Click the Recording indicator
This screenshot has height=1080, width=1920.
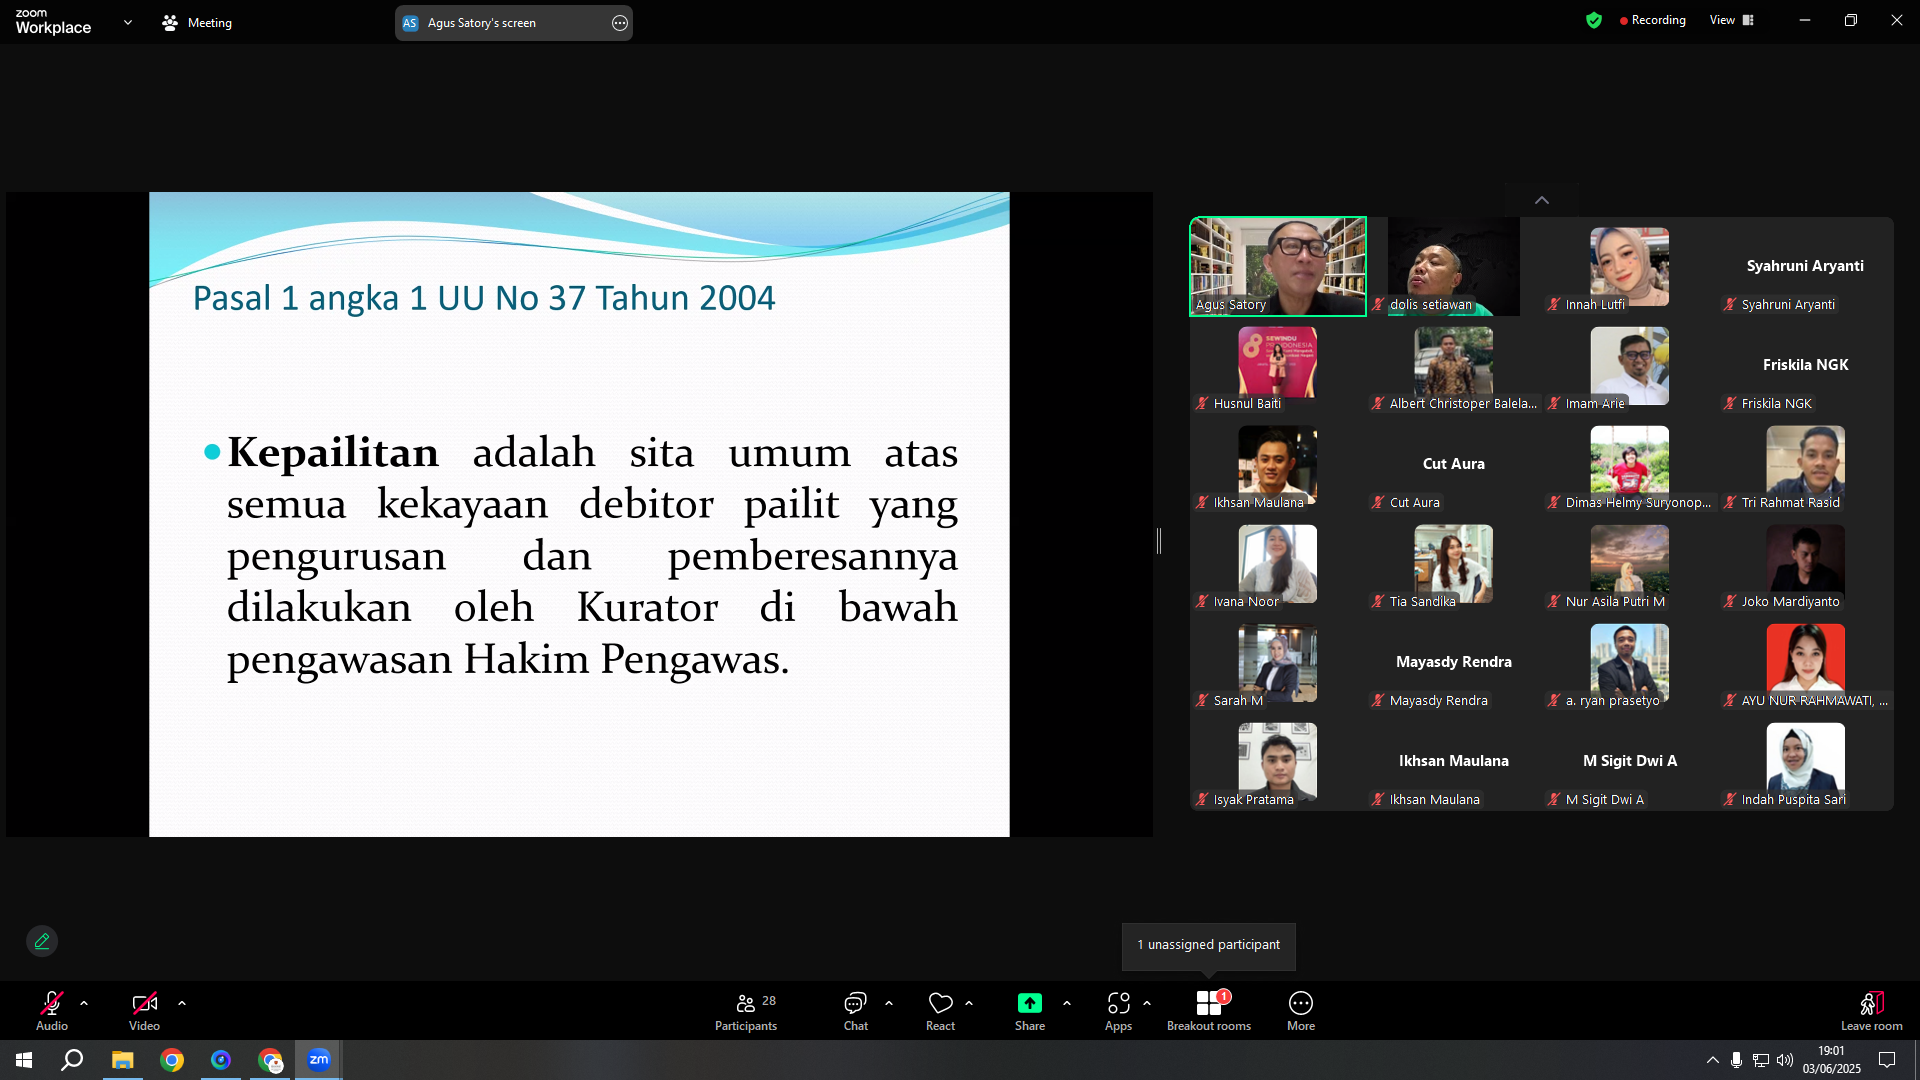[x=1653, y=20]
